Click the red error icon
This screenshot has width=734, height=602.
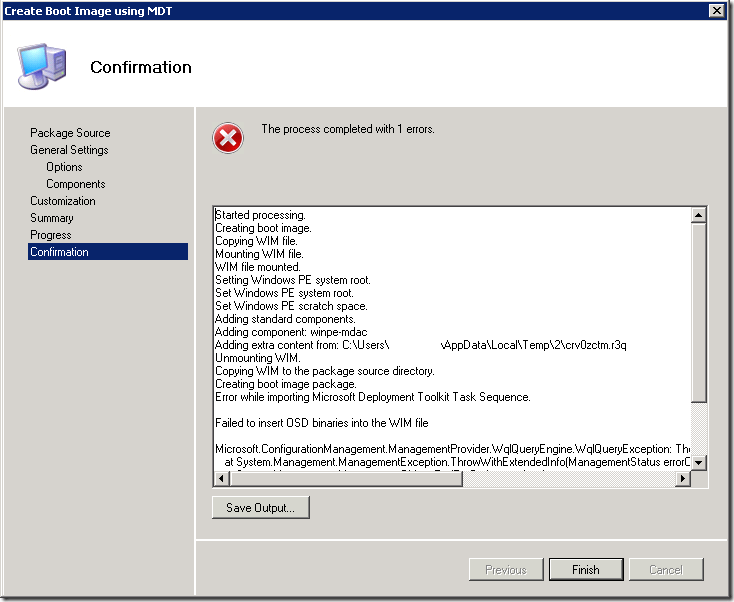(228, 138)
